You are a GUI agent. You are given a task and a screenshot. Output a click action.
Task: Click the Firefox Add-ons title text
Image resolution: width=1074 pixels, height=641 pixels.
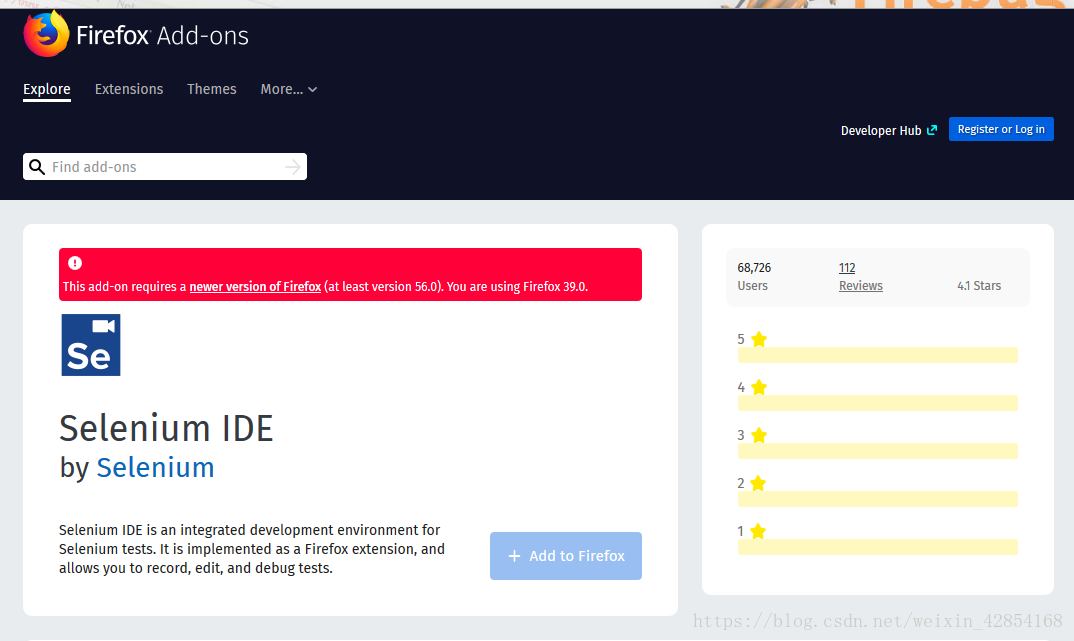pos(162,36)
